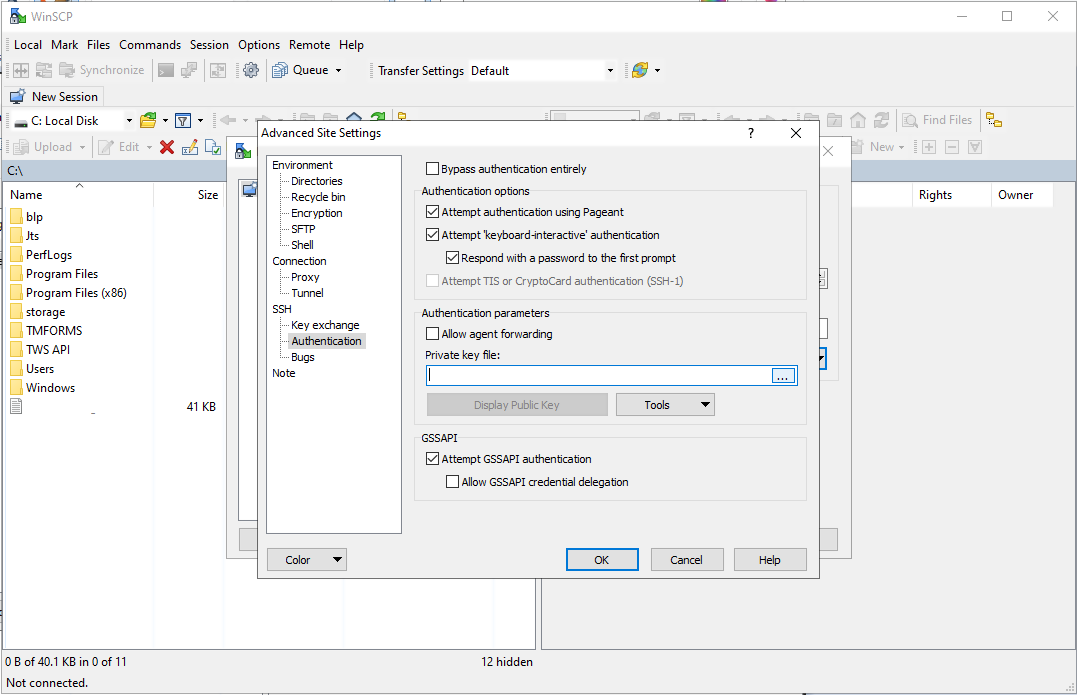Open the Queue dropdown arrow
The width and height of the screenshot is (1077, 695).
pyautogui.click(x=339, y=70)
